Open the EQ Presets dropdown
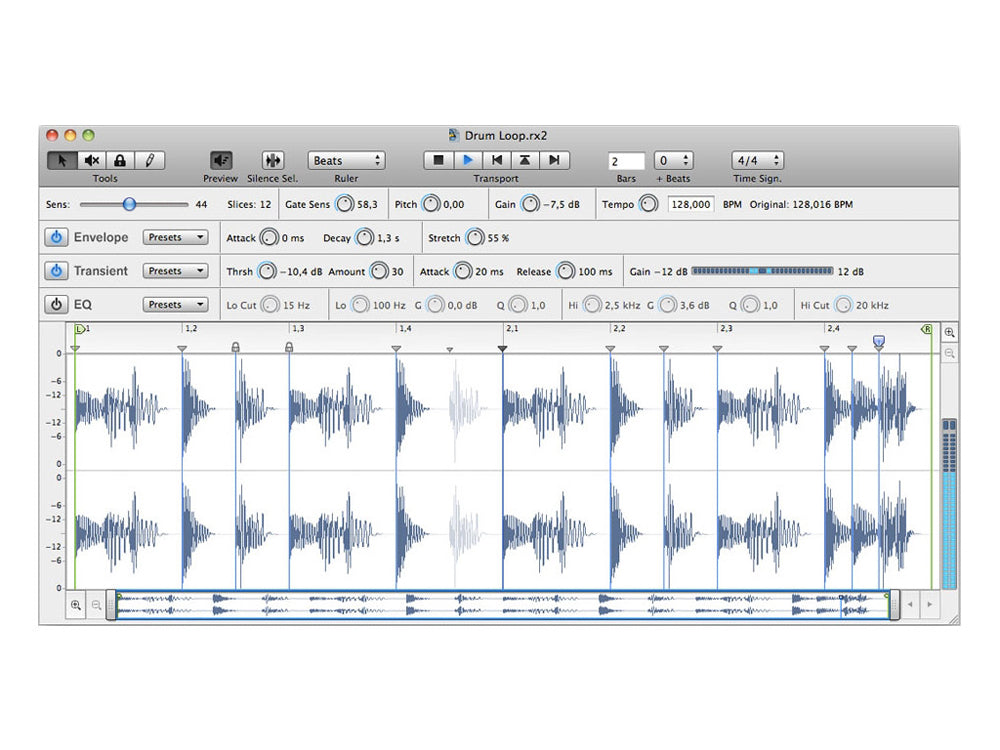The width and height of the screenshot is (1000, 750). (175, 304)
